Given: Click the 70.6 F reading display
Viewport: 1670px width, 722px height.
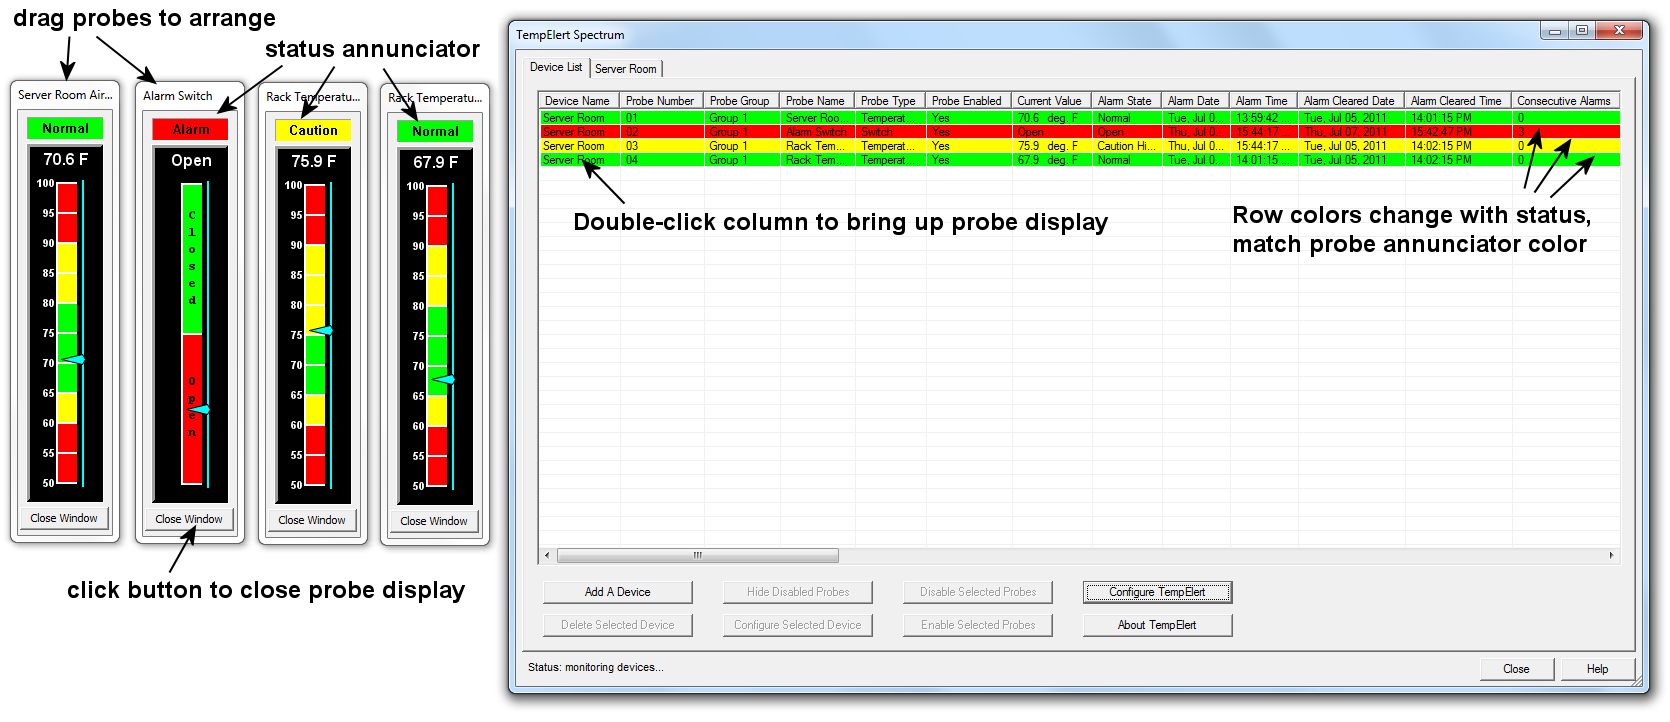Looking at the screenshot, I should click(x=65, y=160).
